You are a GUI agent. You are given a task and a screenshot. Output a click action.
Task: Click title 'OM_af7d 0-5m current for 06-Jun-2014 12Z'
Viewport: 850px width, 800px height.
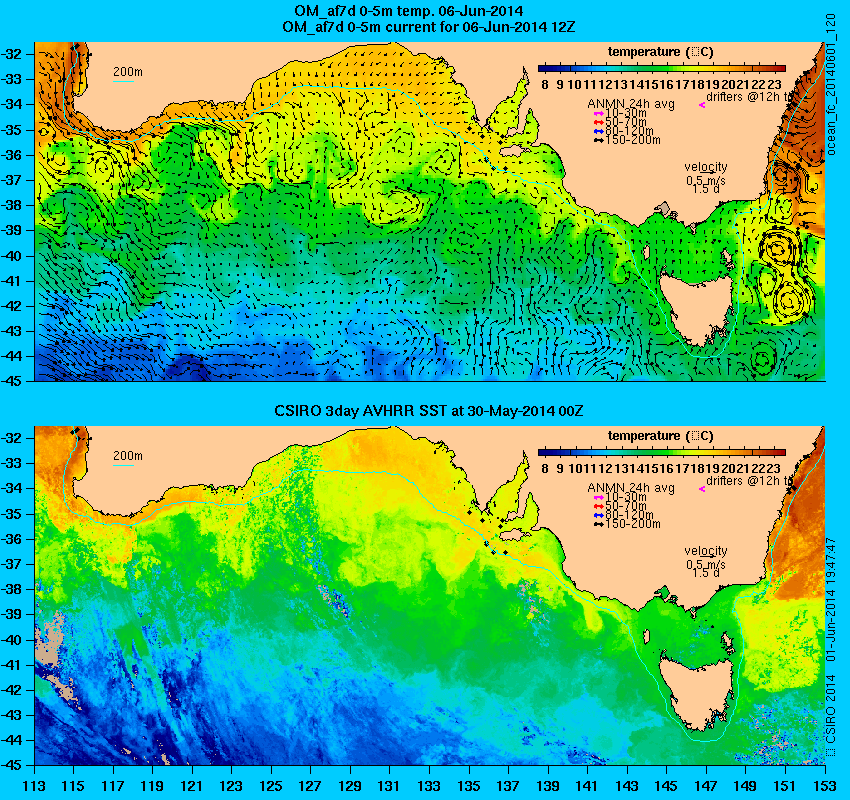429,27
